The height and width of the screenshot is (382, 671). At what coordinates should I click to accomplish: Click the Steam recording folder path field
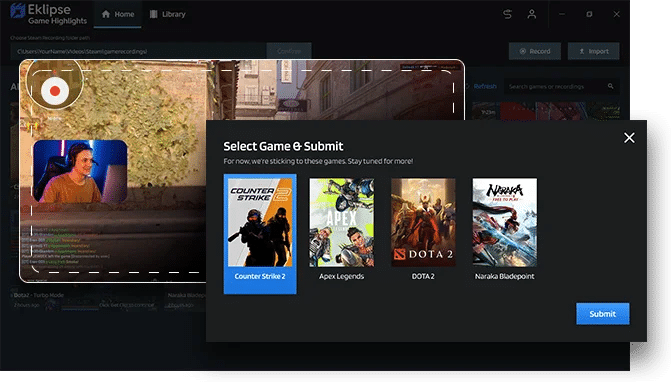(139, 51)
